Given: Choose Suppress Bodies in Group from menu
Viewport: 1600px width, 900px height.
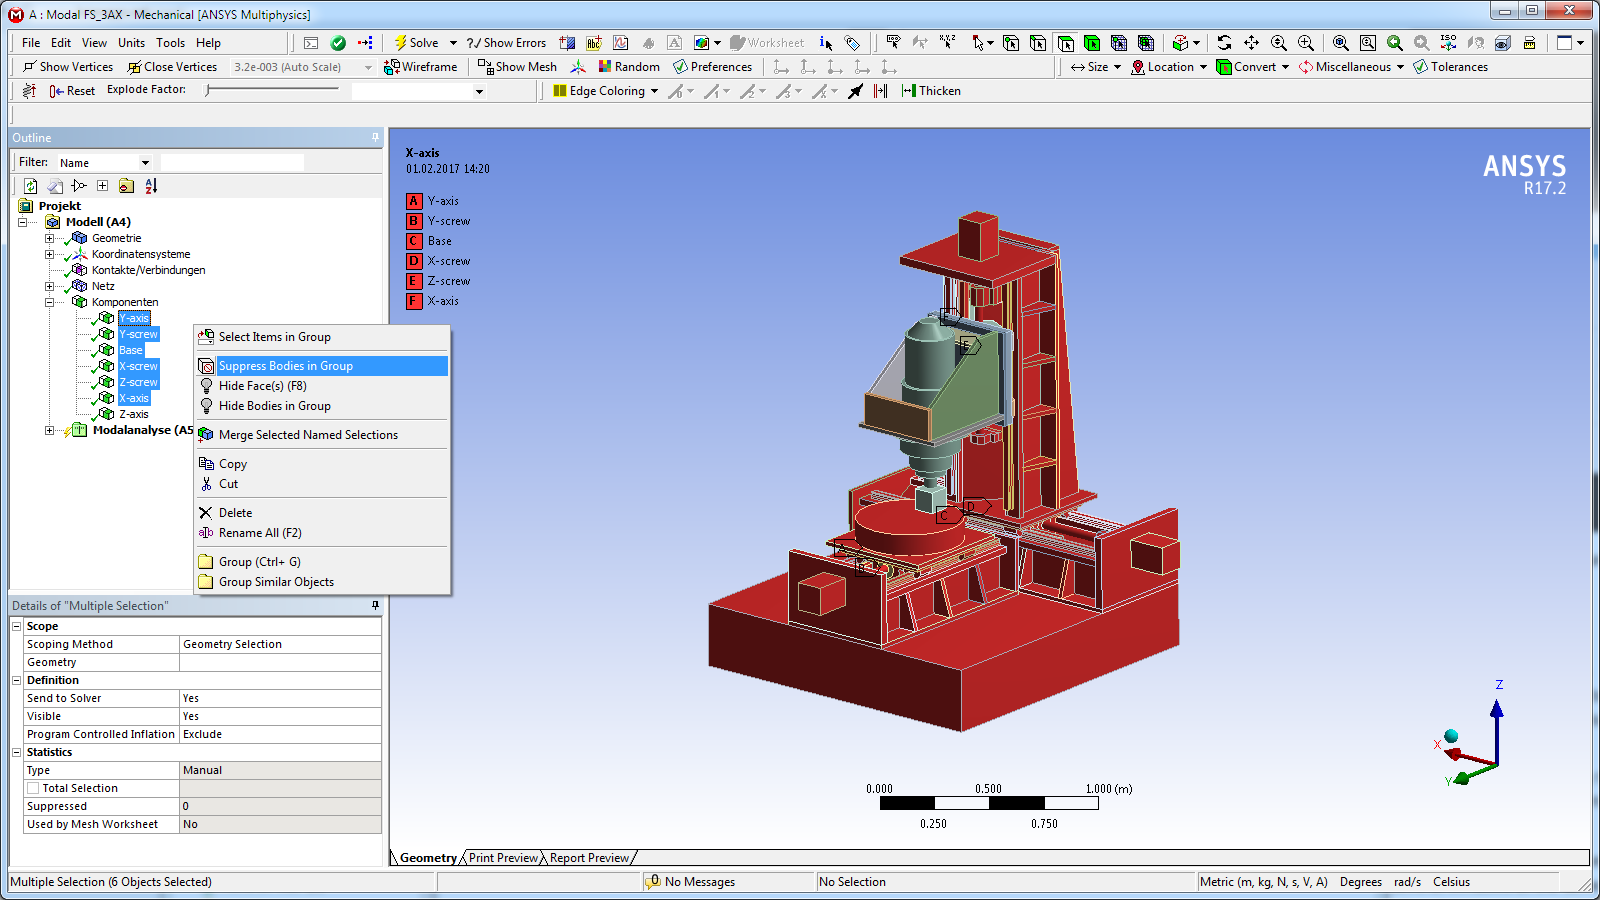Looking at the screenshot, I should [x=285, y=366].
